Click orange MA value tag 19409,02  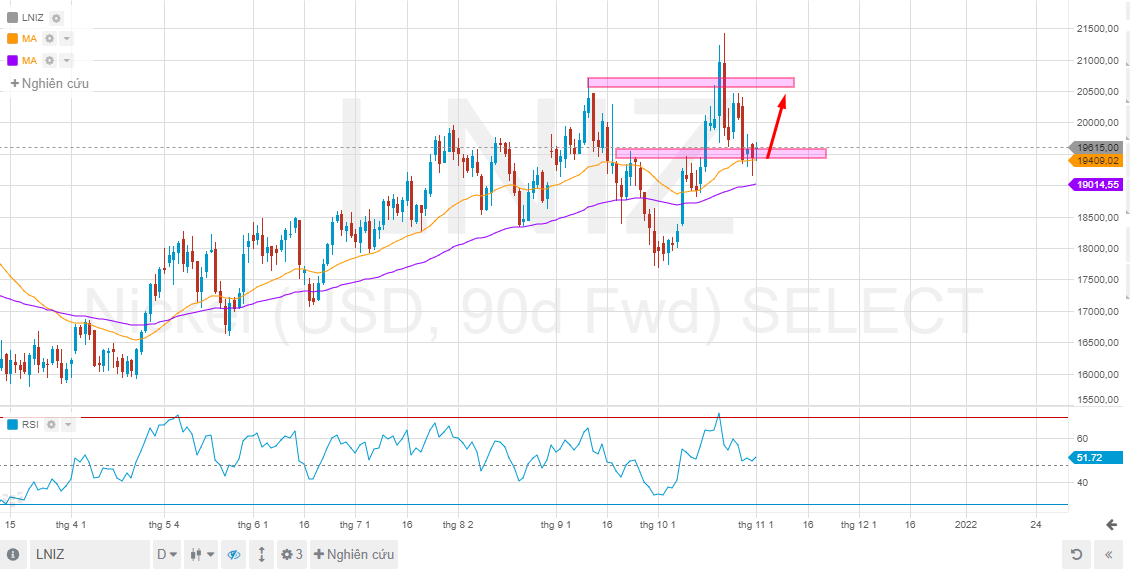[1095, 161]
